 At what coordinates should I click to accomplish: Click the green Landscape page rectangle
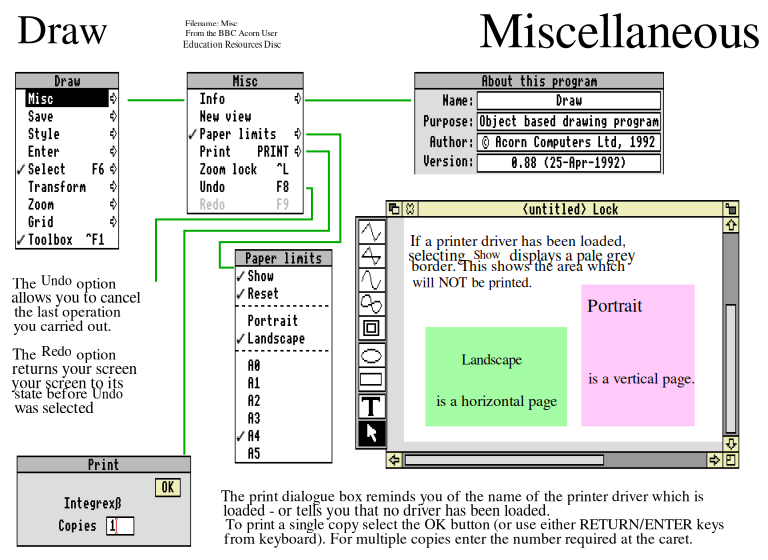click(496, 376)
